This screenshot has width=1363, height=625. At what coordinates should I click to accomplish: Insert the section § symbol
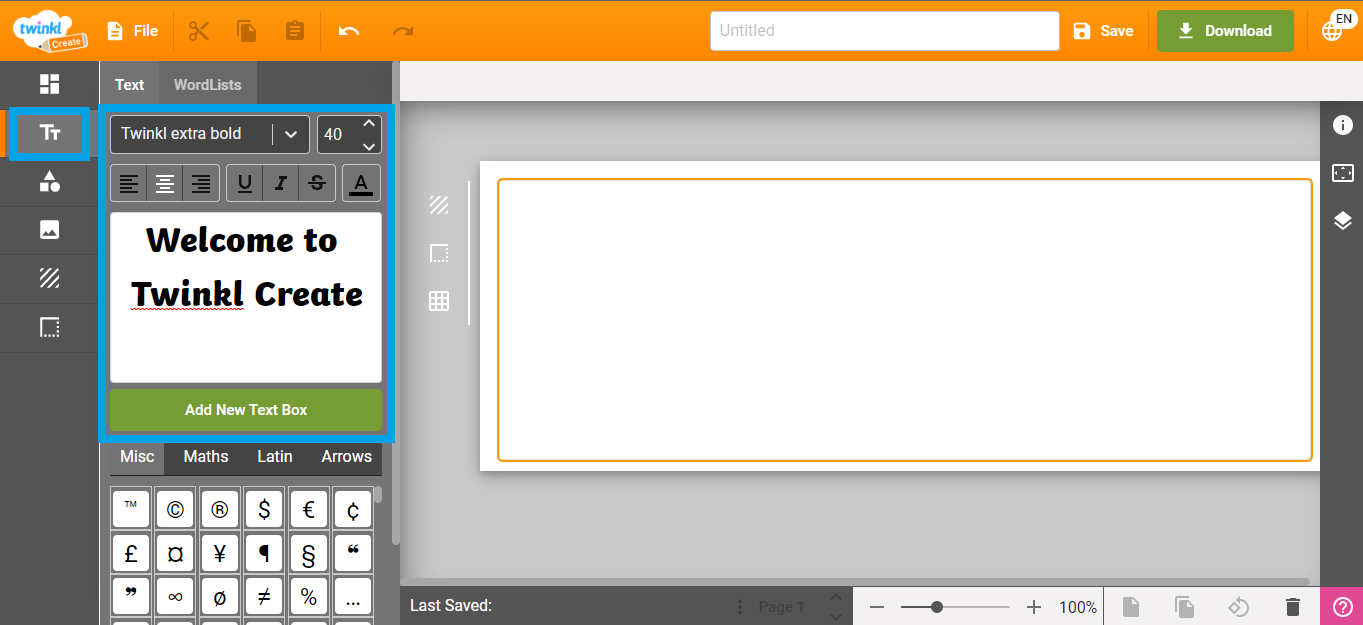[308, 553]
